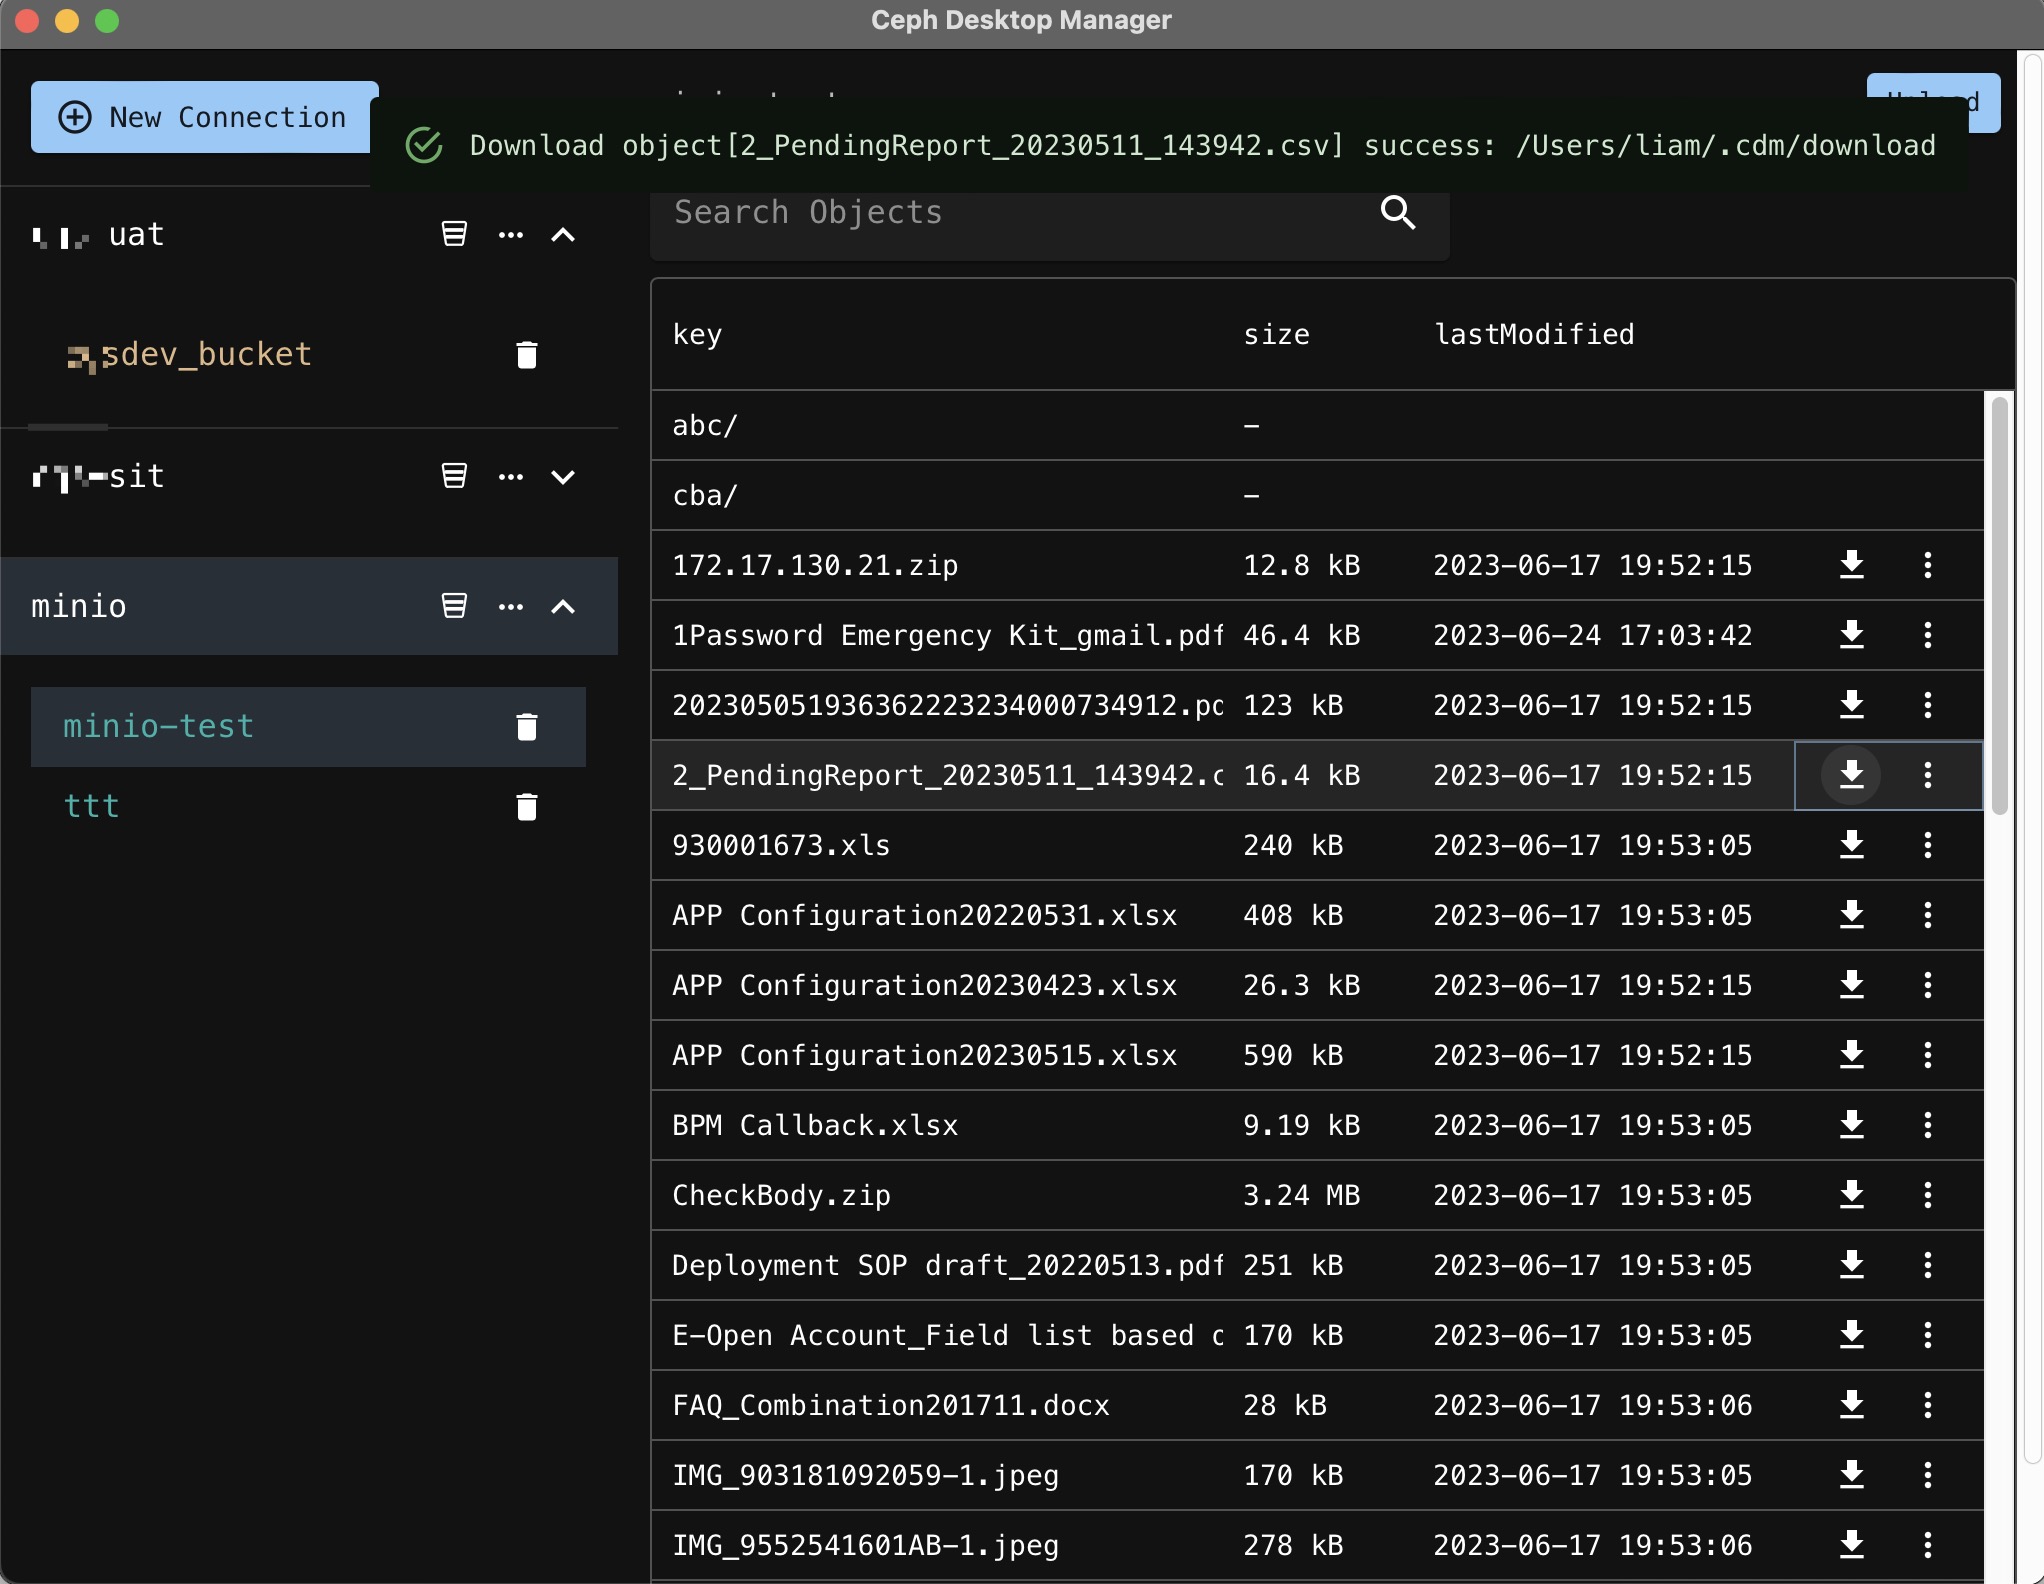2044x1584 pixels.
Task: Open more options for sit connection
Action: (510, 477)
